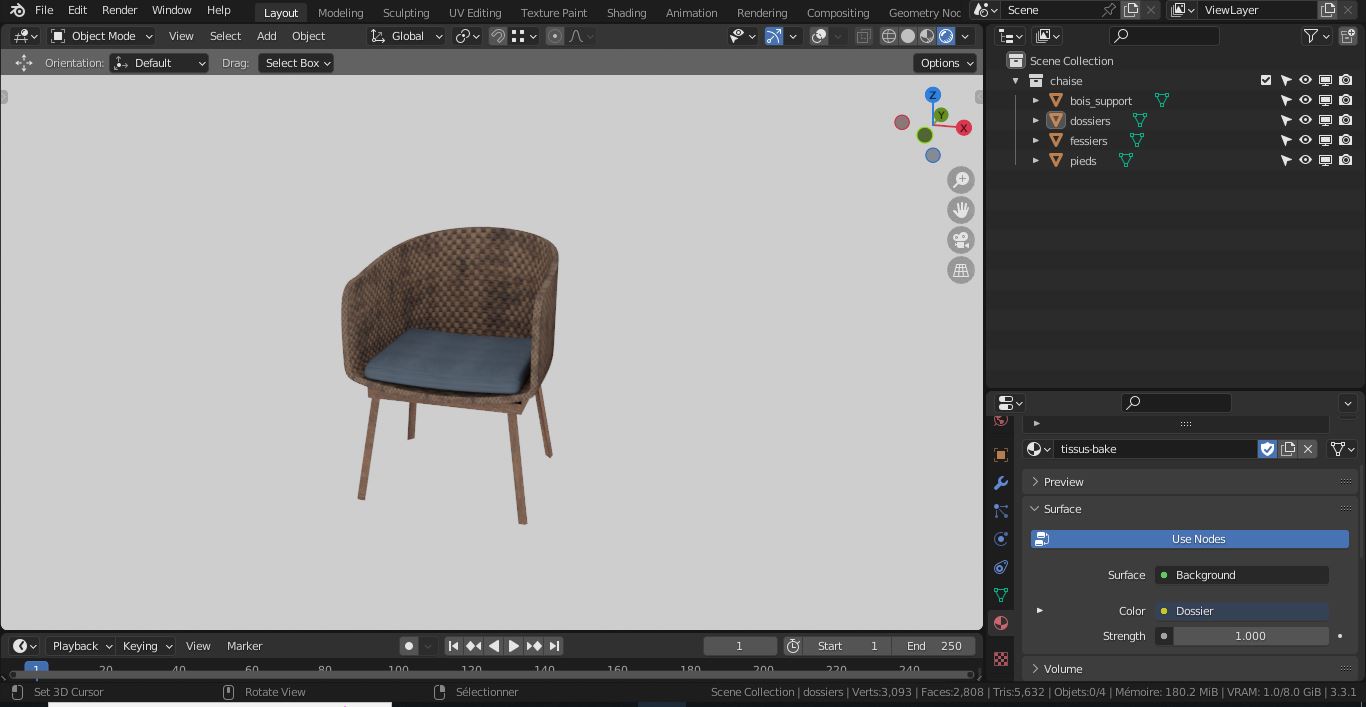1366x707 pixels.
Task: Open the Object Mode dropdown
Action: 100,35
